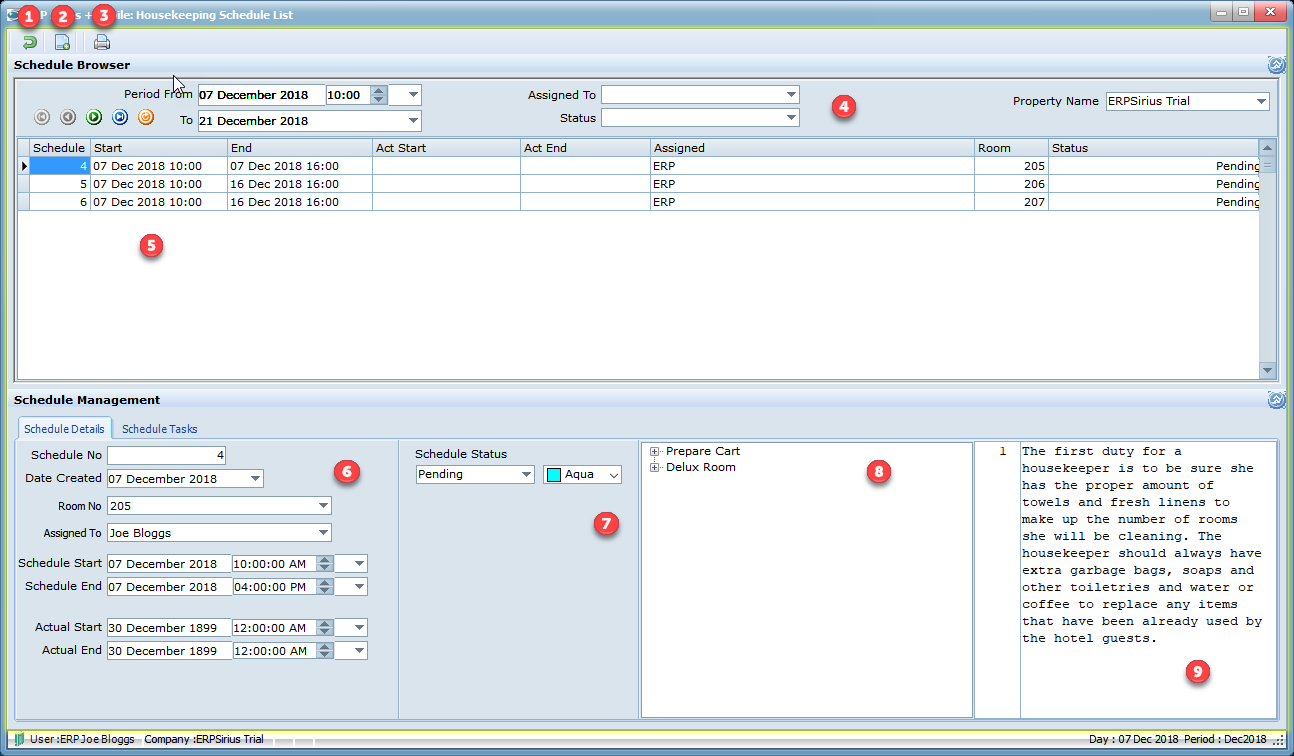1294x756 pixels.
Task: Collapse the Schedule Browser panel using its header icon
Action: (1276, 65)
